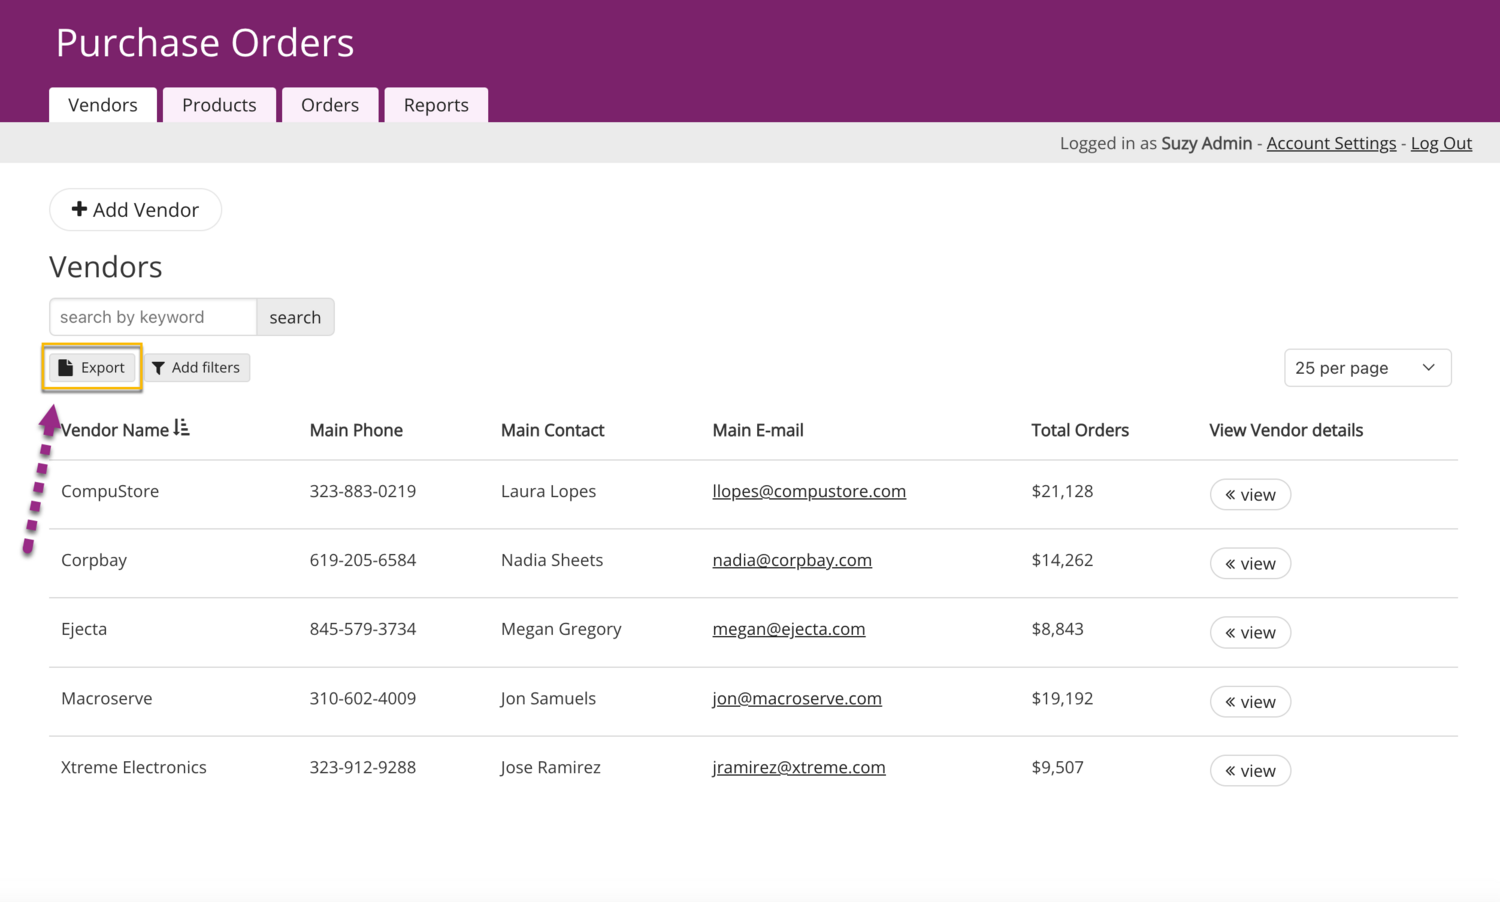
Task: Click the plus icon in Add Vendor
Action: click(79, 209)
